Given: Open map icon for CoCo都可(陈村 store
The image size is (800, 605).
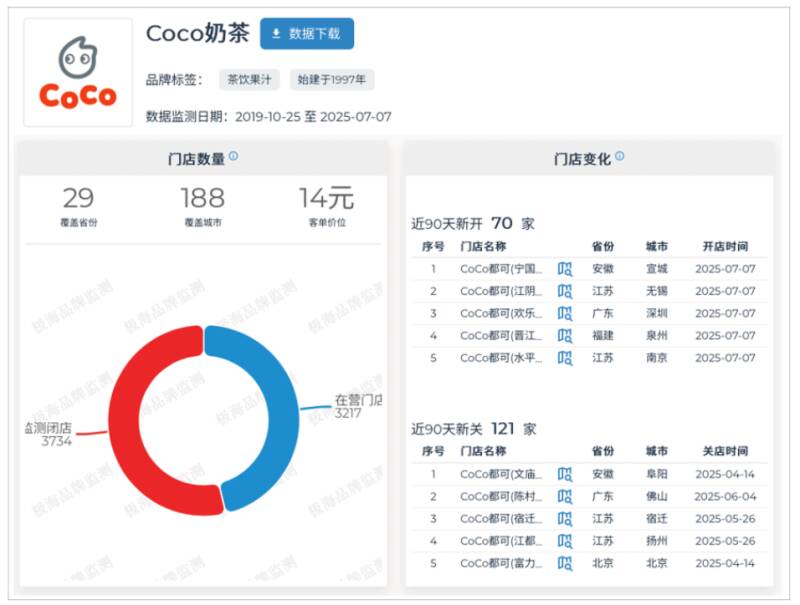Looking at the screenshot, I should pyautogui.click(x=565, y=496).
